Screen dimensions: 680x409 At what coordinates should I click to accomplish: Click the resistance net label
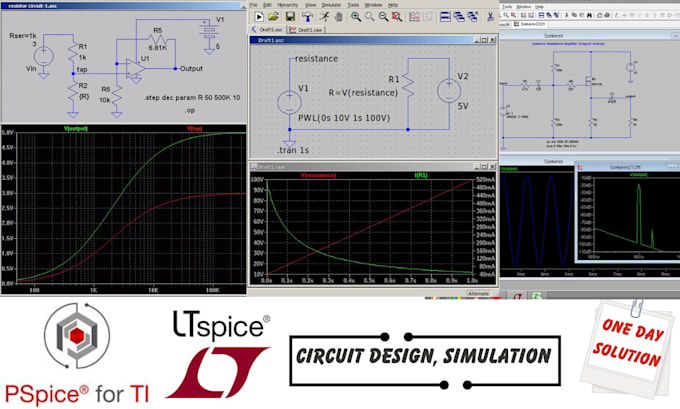tap(316, 59)
